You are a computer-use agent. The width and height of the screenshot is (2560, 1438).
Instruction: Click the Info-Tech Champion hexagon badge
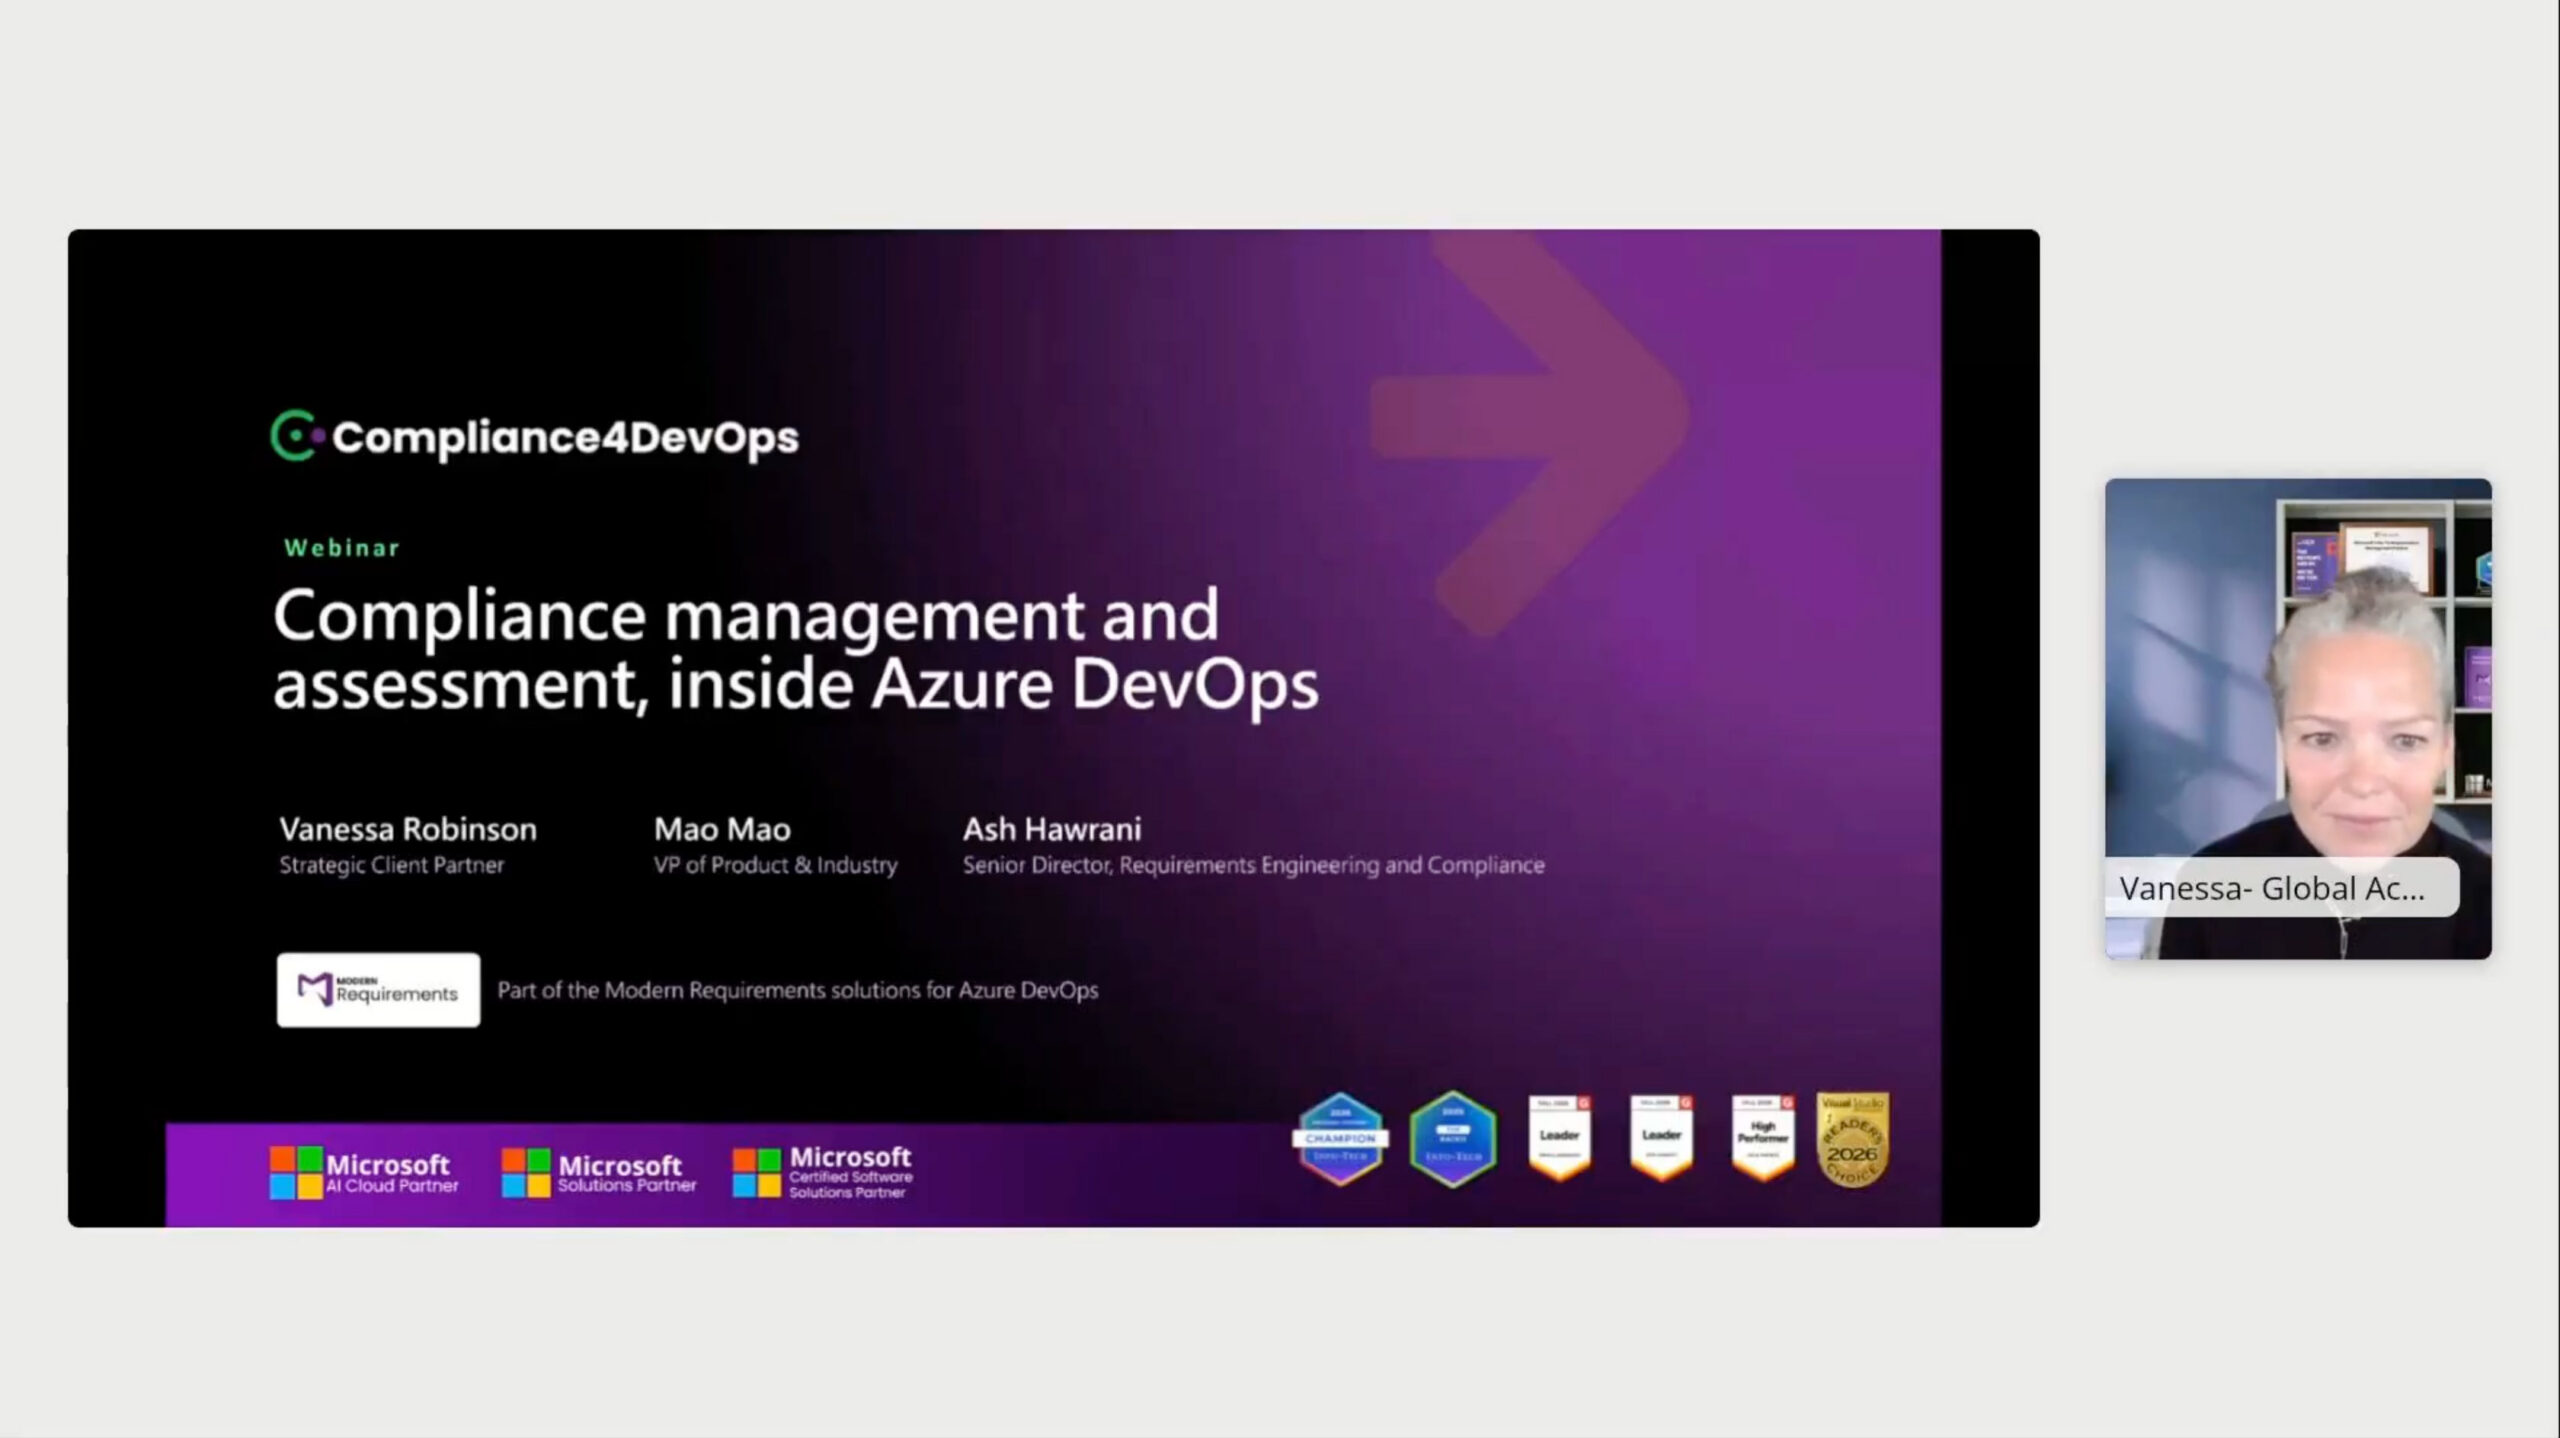(x=1340, y=1139)
